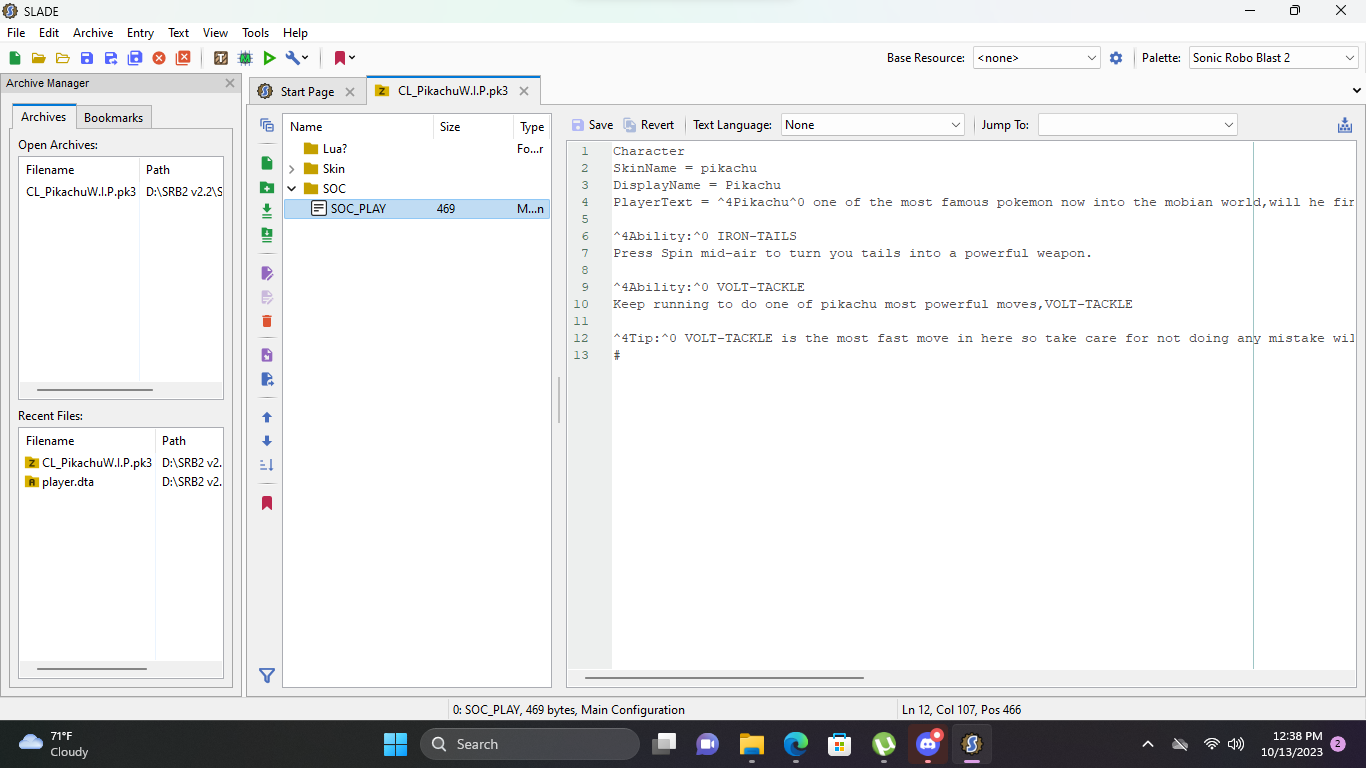Export the selected entry
This screenshot has width=1366, height=768.
point(266,379)
